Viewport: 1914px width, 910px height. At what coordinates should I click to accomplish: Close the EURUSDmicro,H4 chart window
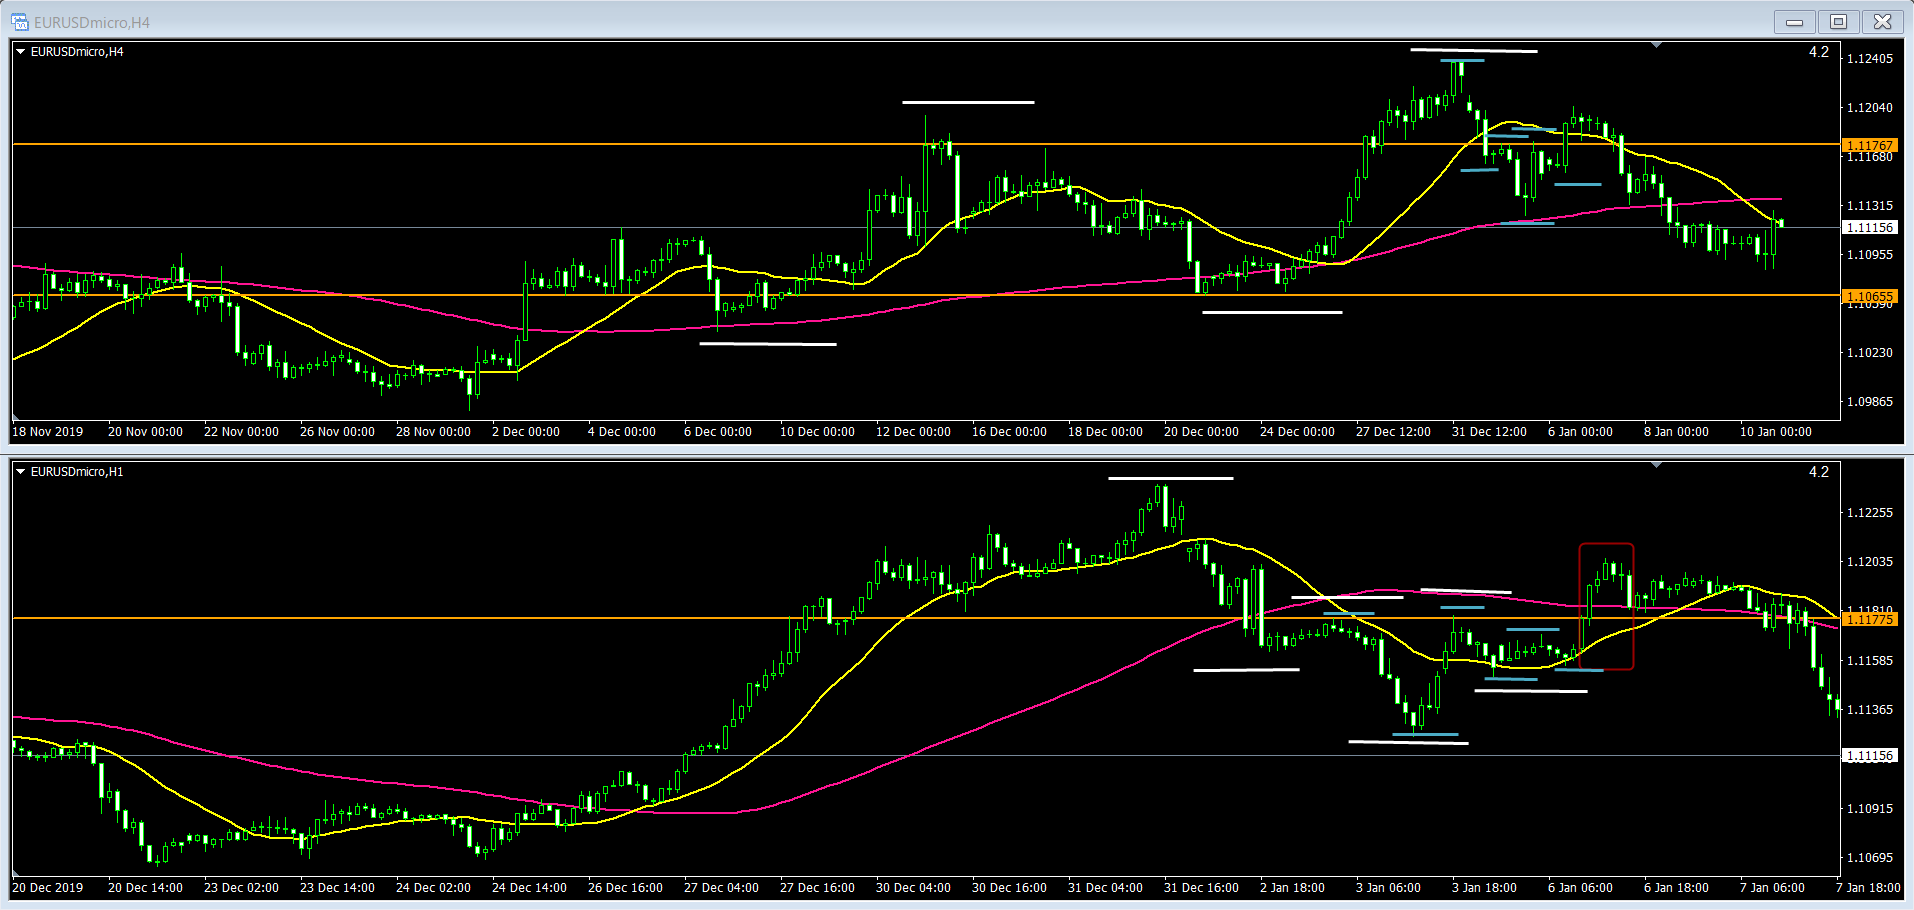(x=1882, y=22)
